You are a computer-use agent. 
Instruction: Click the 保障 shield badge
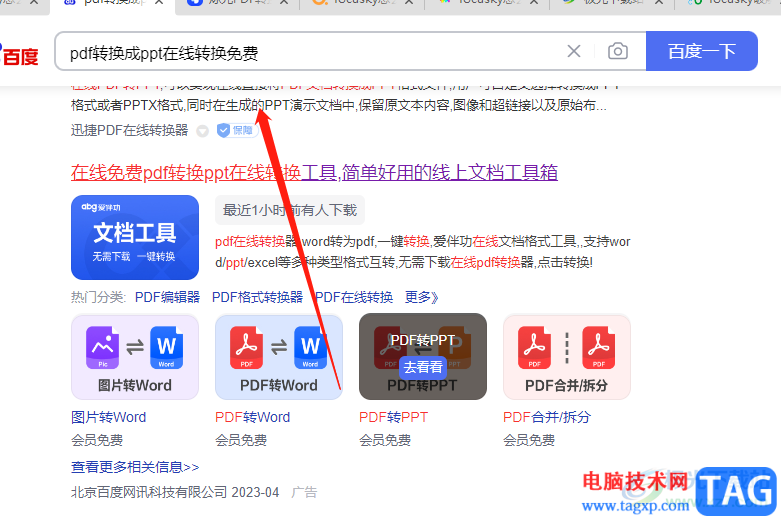coord(237,130)
